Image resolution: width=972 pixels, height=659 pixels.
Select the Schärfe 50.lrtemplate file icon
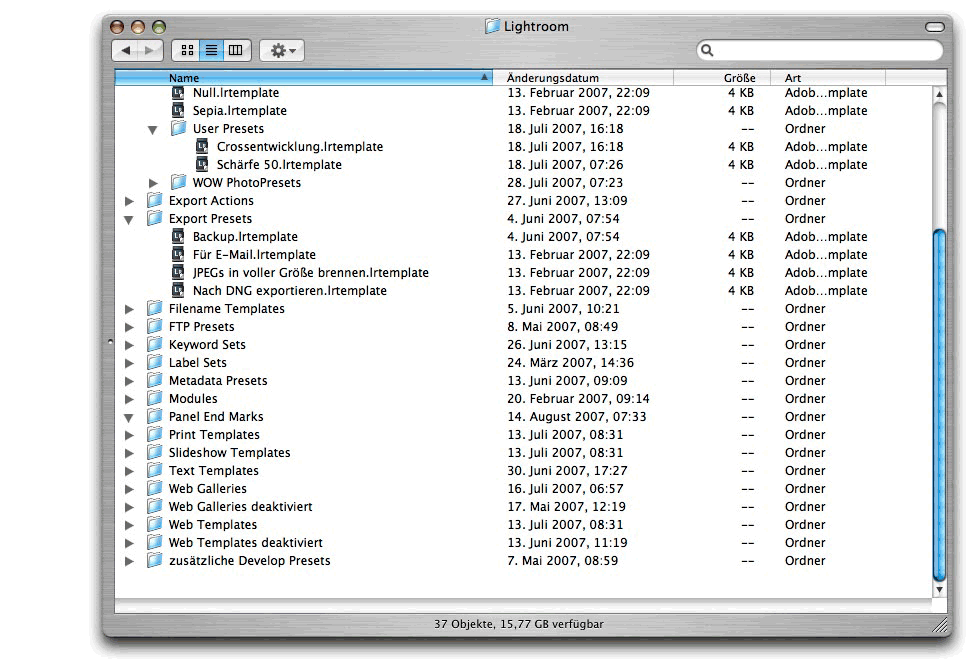pyautogui.click(x=202, y=164)
